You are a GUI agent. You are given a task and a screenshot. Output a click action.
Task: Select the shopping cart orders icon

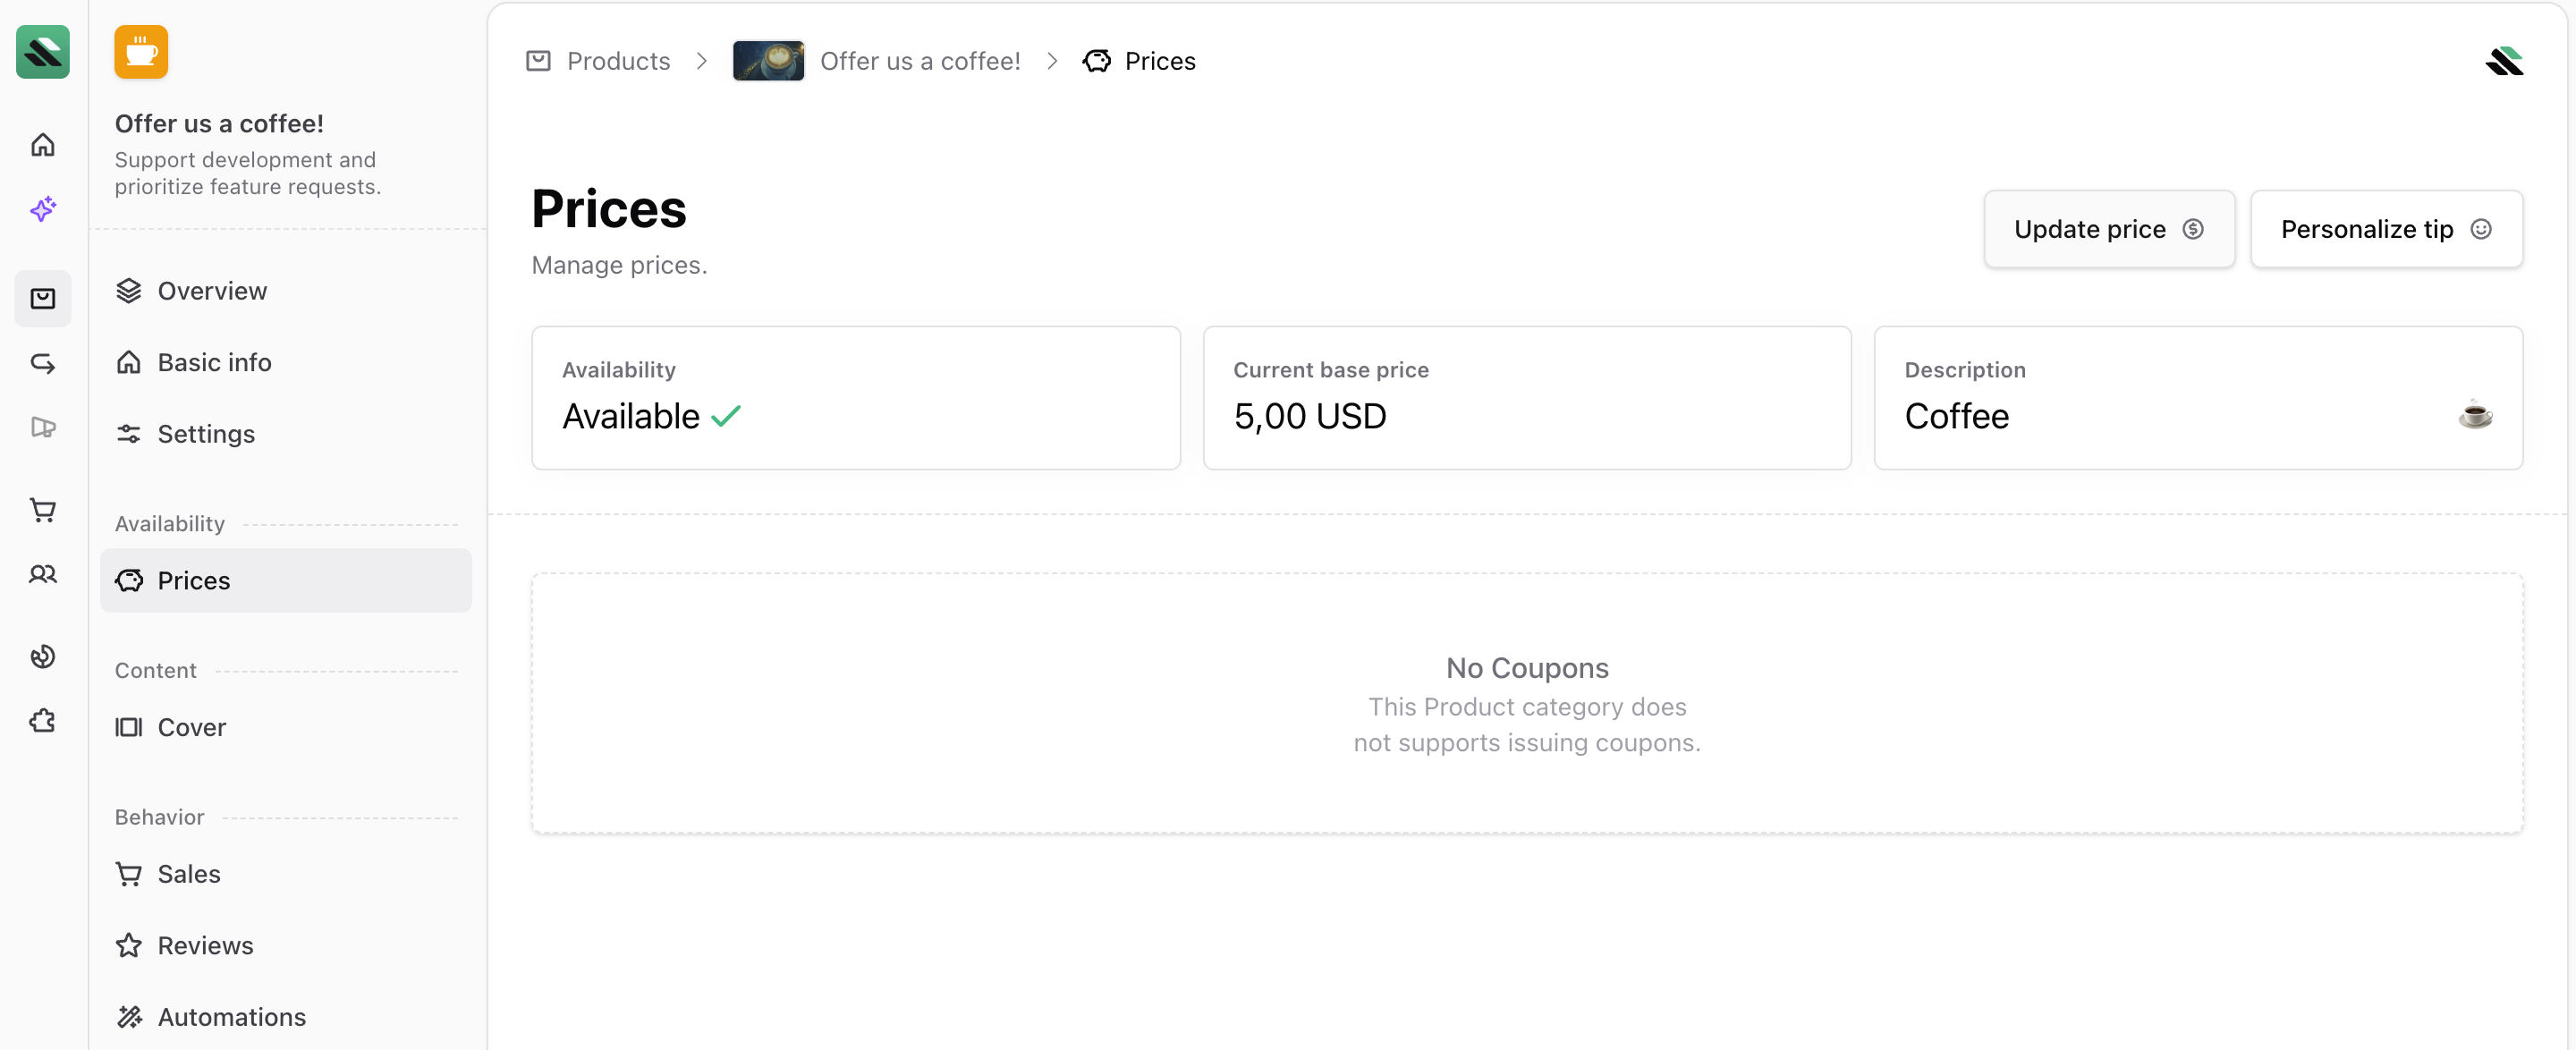point(43,510)
